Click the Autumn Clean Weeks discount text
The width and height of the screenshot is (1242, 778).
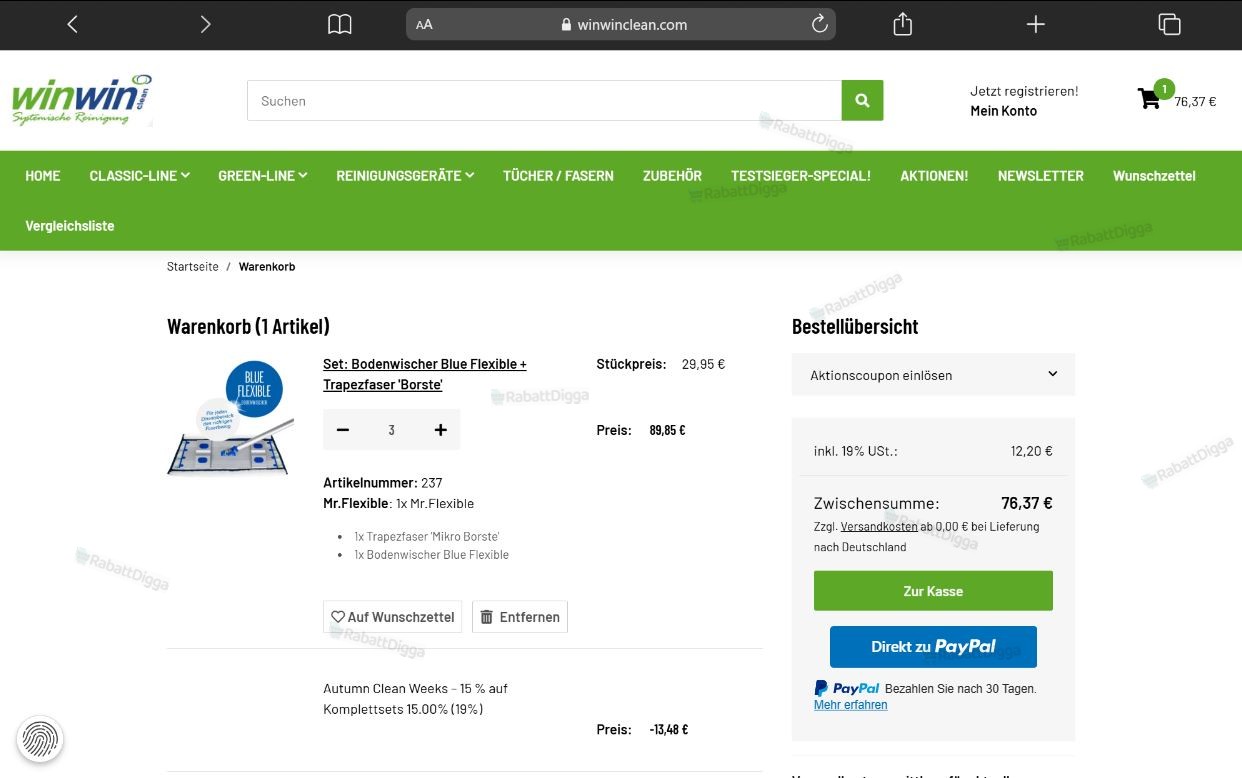point(415,699)
